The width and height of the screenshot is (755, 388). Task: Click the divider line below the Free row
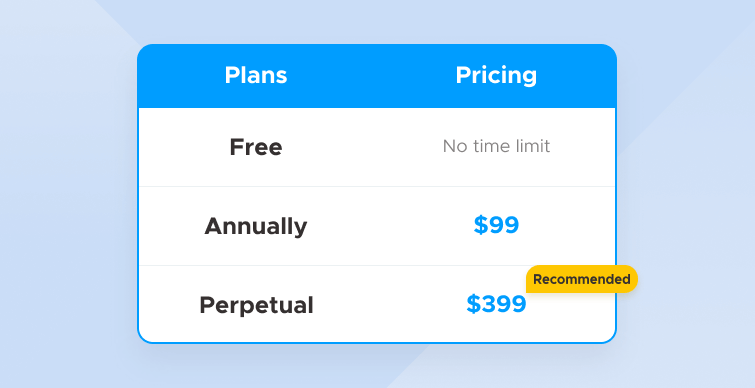[377, 186]
